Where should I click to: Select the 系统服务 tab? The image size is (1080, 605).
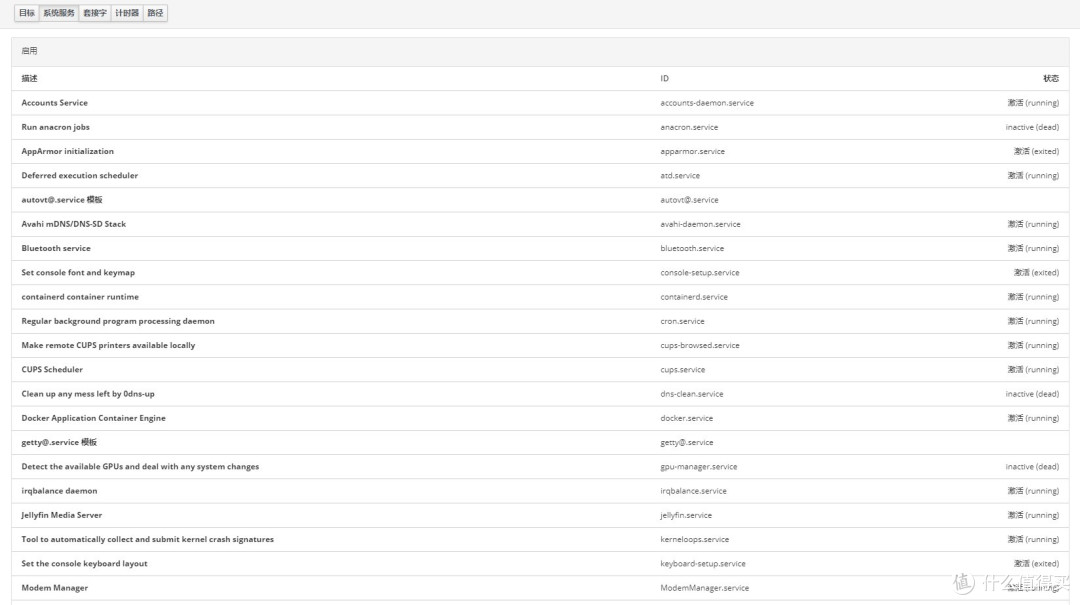pos(58,13)
